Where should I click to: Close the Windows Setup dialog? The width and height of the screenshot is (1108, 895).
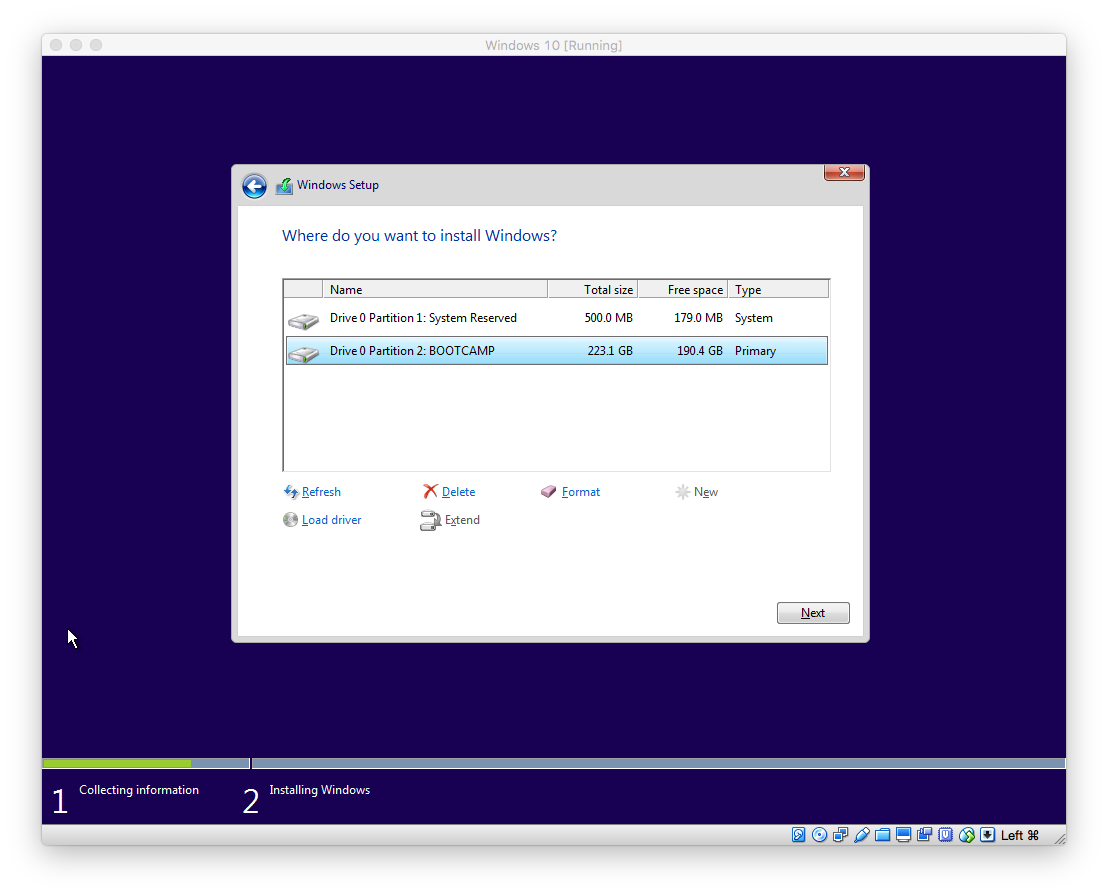pyautogui.click(x=844, y=172)
